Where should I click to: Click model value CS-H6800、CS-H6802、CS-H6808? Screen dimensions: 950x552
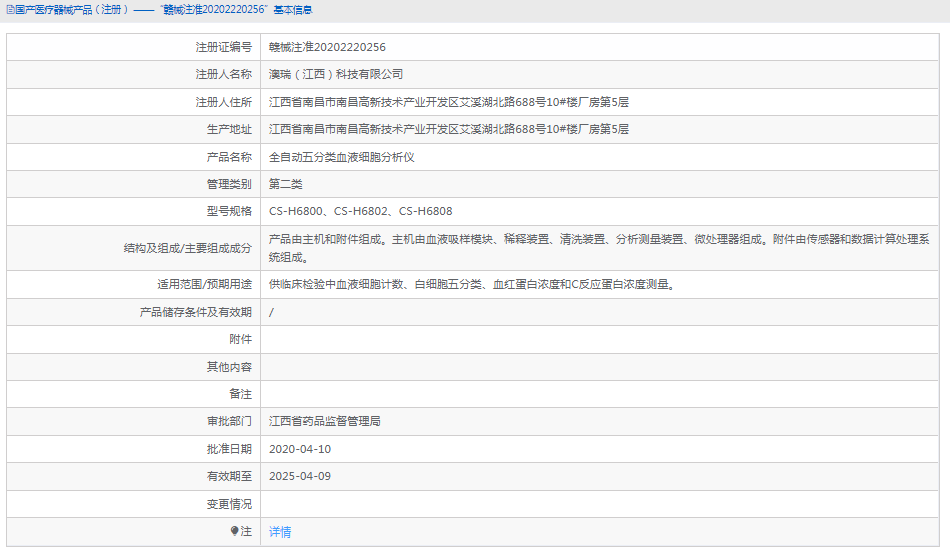pyautogui.click(x=360, y=211)
